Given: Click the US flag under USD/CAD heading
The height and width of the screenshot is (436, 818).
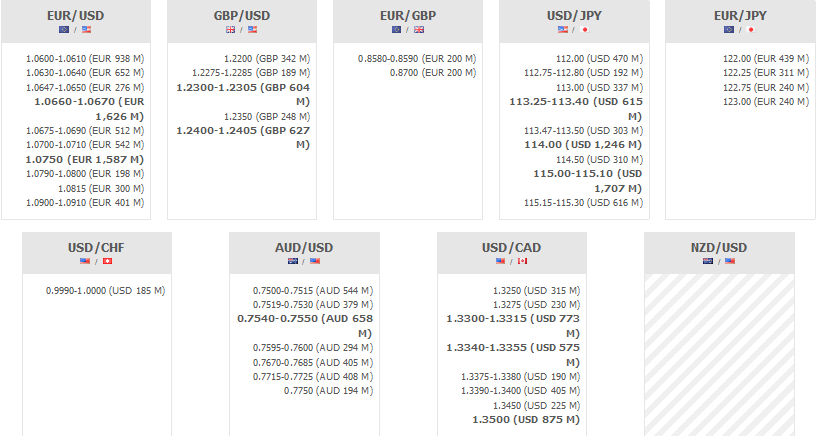Looking at the screenshot, I should point(501,262).
